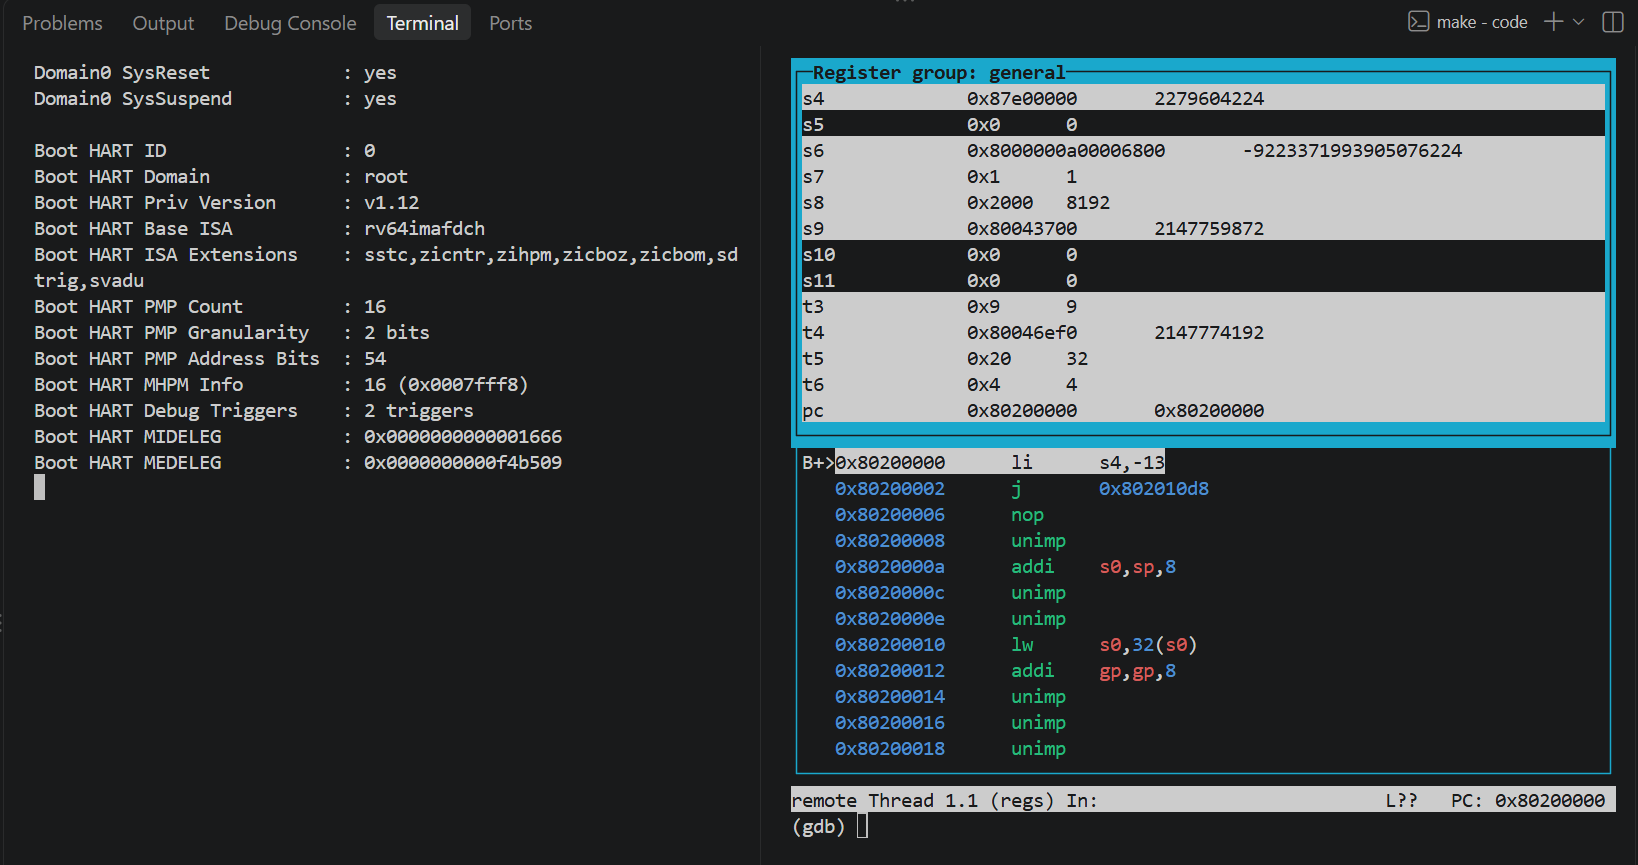1638x865 pixels.
Task: Click Boot HART PMP Count line
Action: (210, 306)
